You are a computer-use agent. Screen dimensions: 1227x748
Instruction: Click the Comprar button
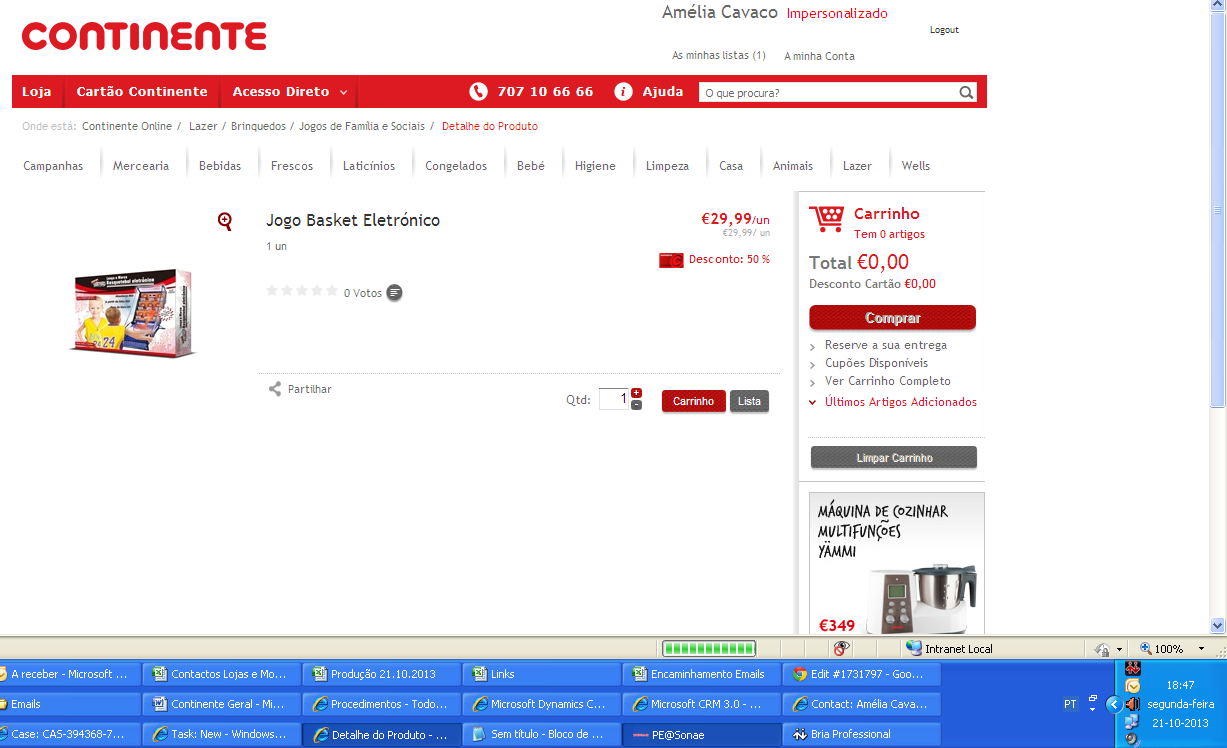(x=892, y=318)
